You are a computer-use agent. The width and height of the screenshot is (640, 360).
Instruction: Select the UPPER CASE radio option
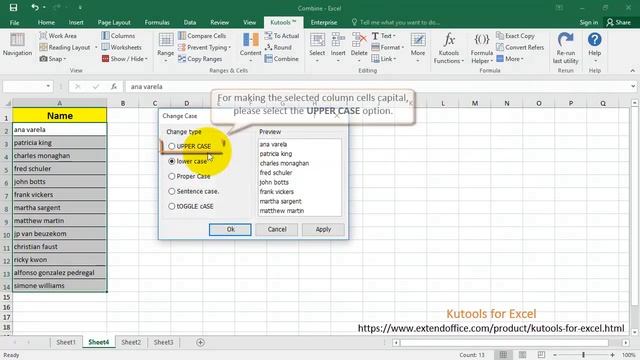click(172, 146)
